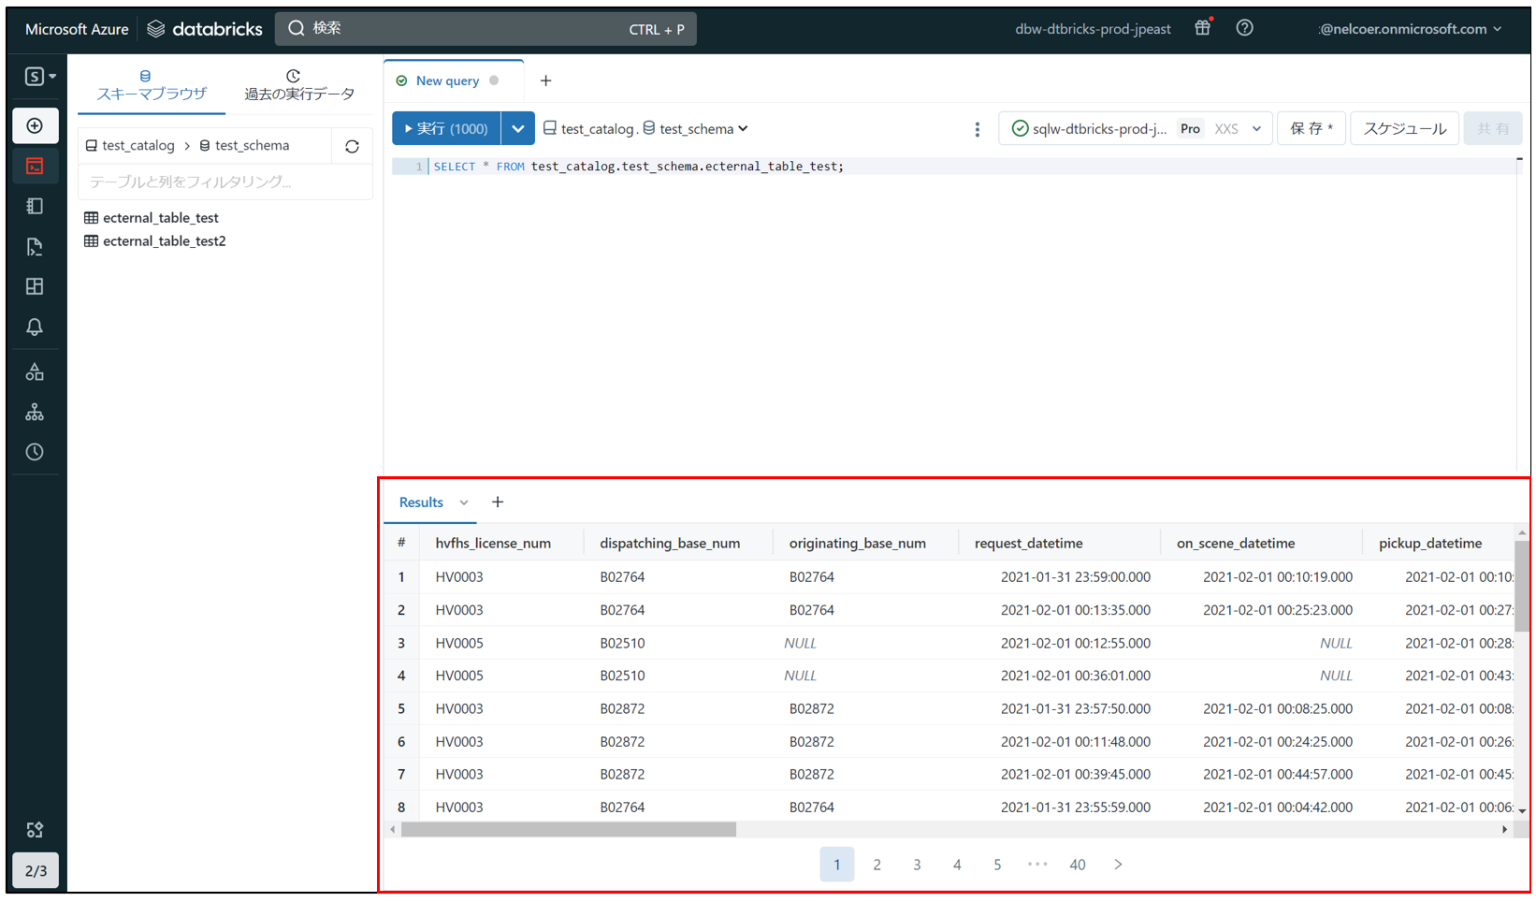Open the Databricks help icon
This screenshot has height=902, width=1536.
click(1244, 28)
